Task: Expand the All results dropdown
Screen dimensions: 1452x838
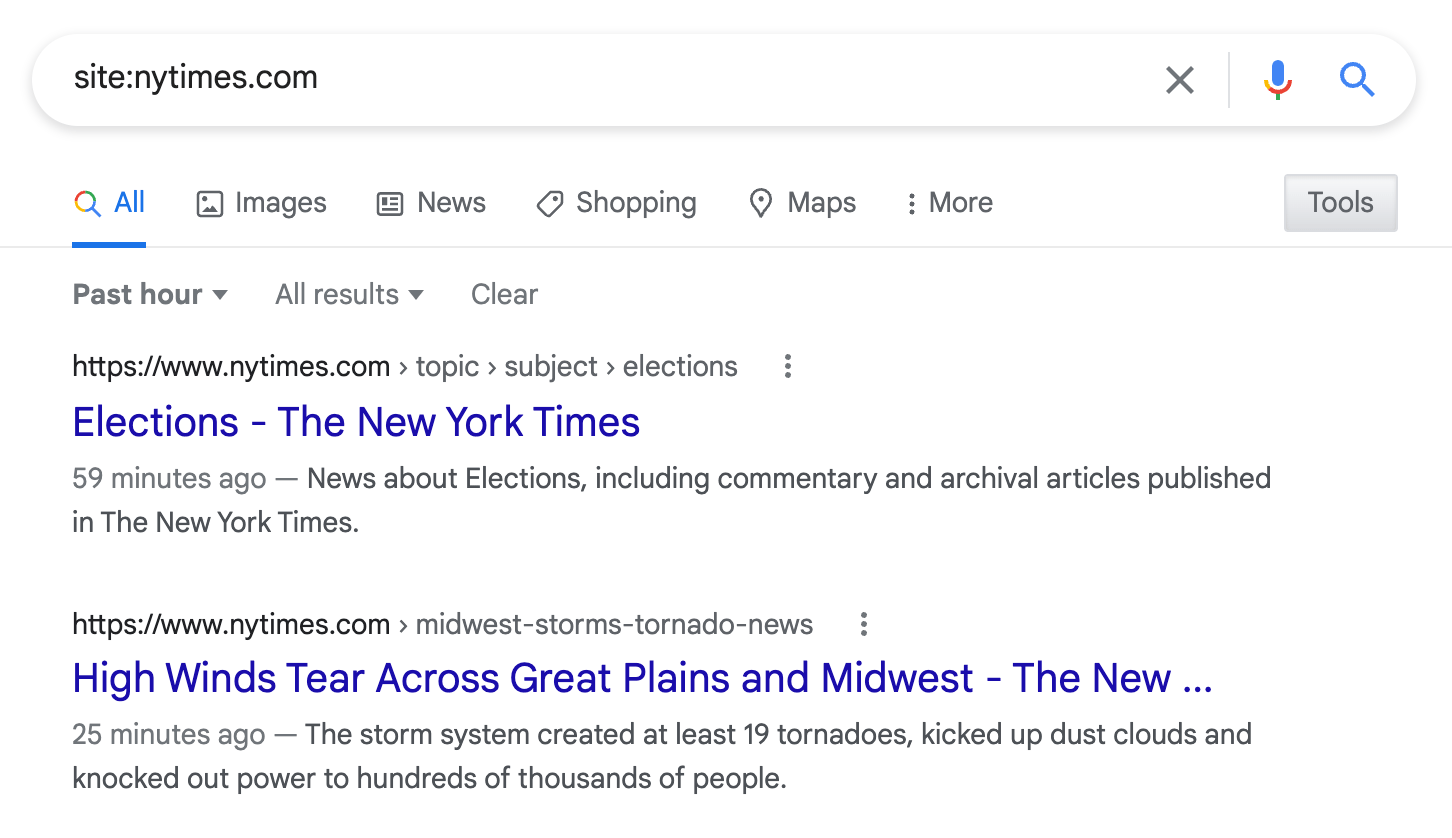Action: pos(348,294)
